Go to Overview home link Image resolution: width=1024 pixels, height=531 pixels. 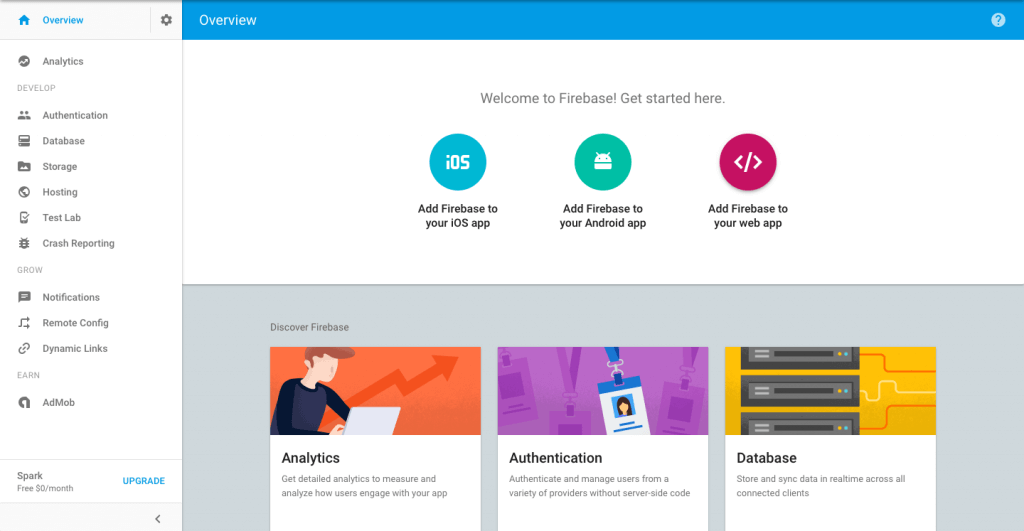(x=63, y=20)
